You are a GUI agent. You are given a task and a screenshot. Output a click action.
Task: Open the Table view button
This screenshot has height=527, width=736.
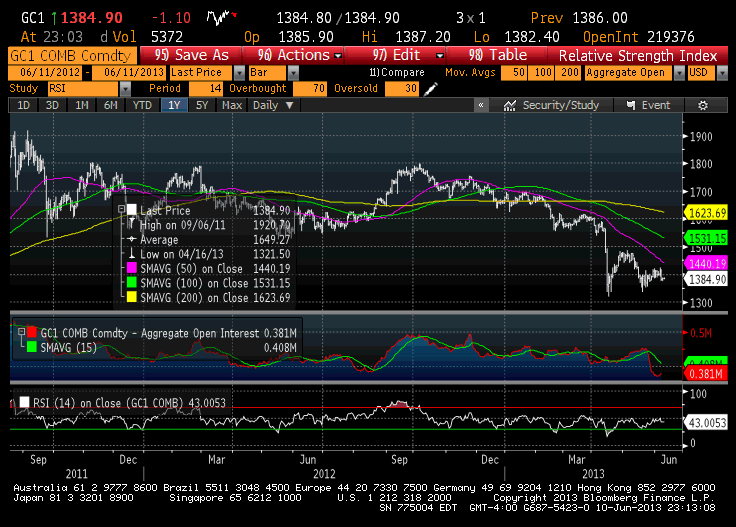click(498, 55)
